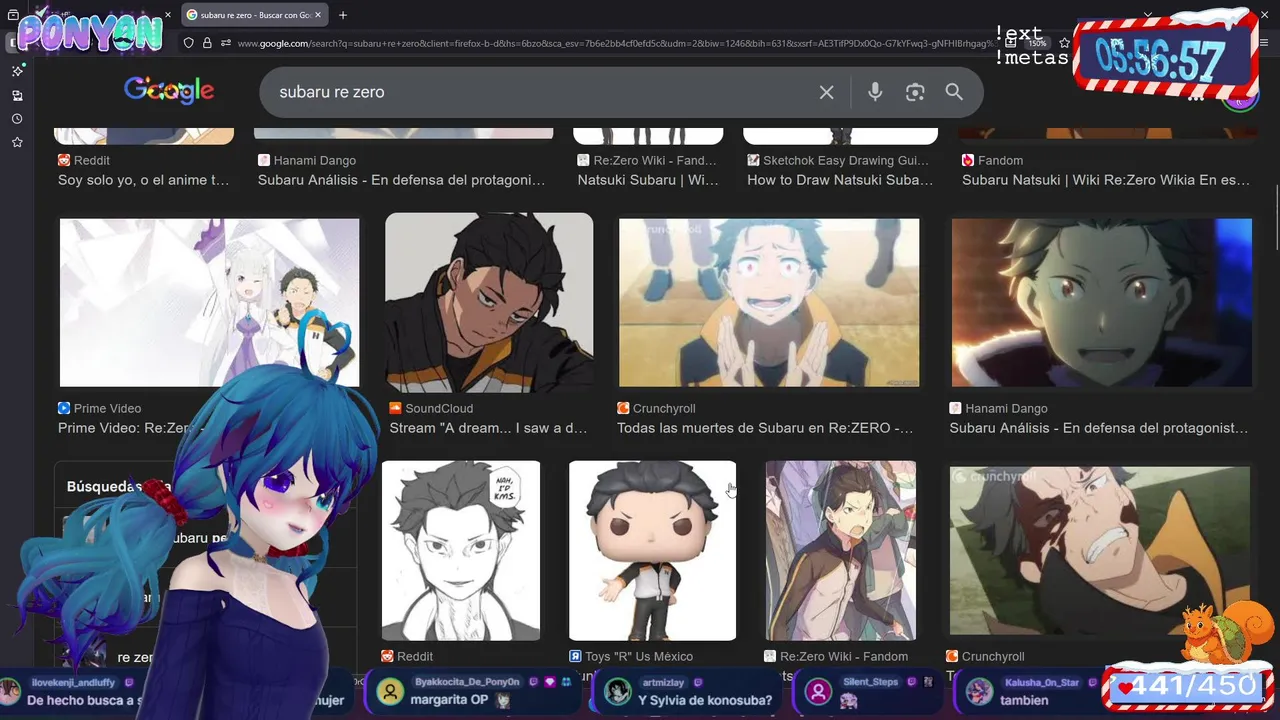
Task: Open the Hanami Dango smiling Subaru image
Action: [x=1102, y=302]
